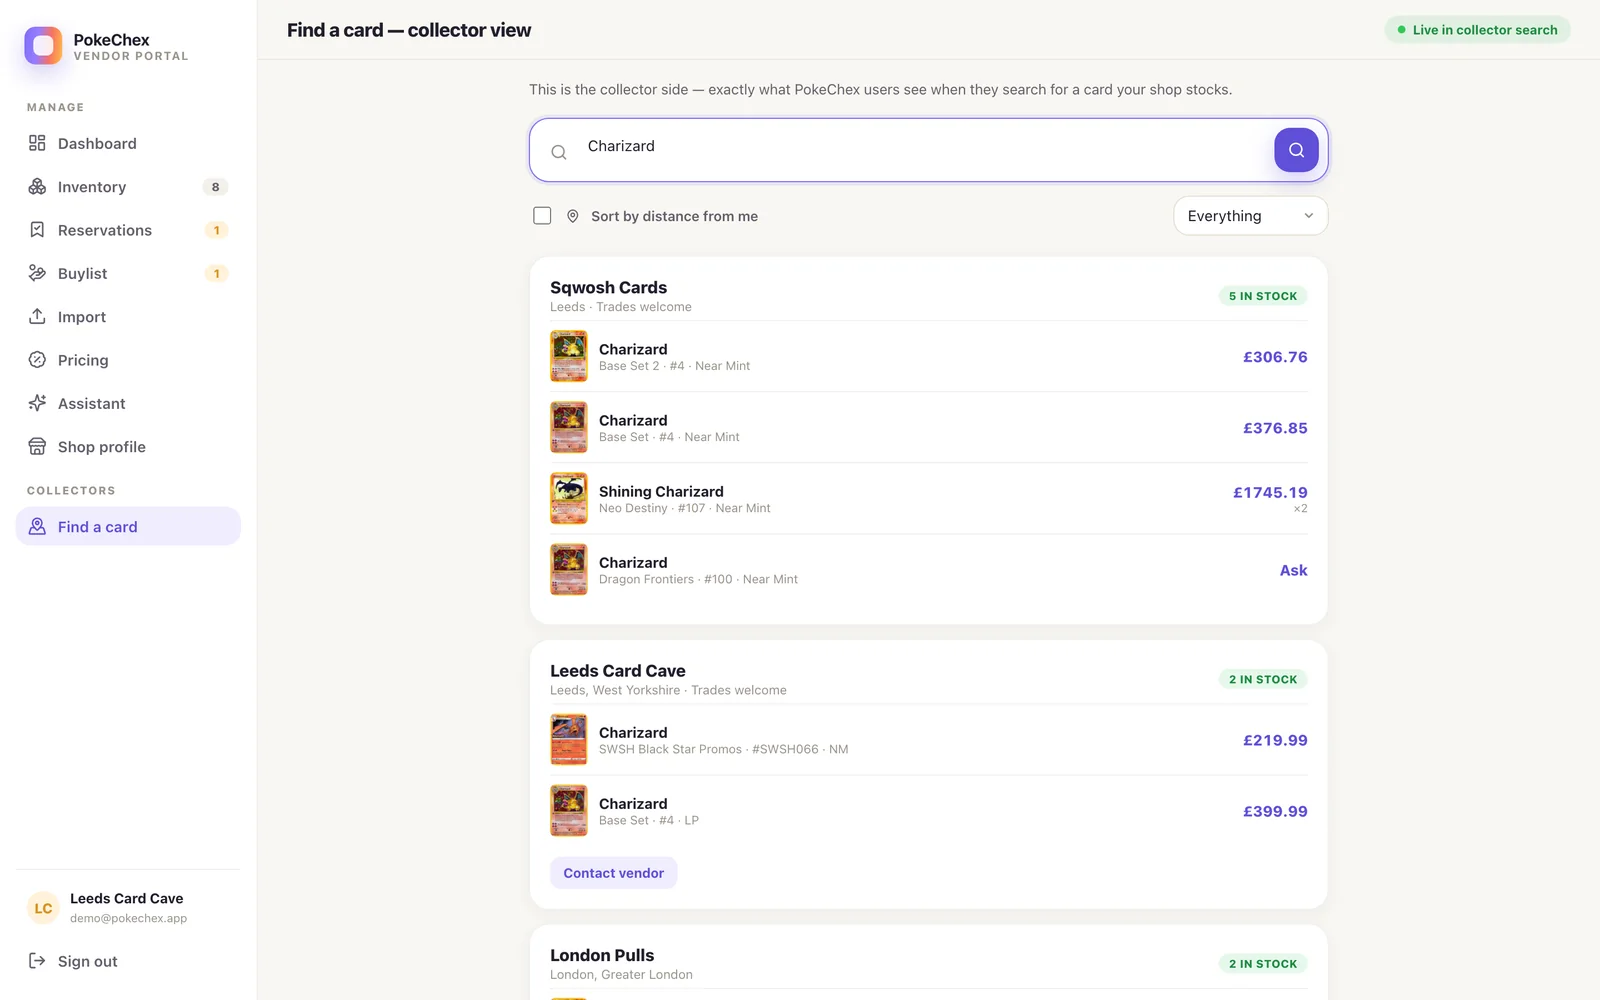Click the Find a card person icon
This screenshot has height=1000, width=1600.
tap(37, 526)
